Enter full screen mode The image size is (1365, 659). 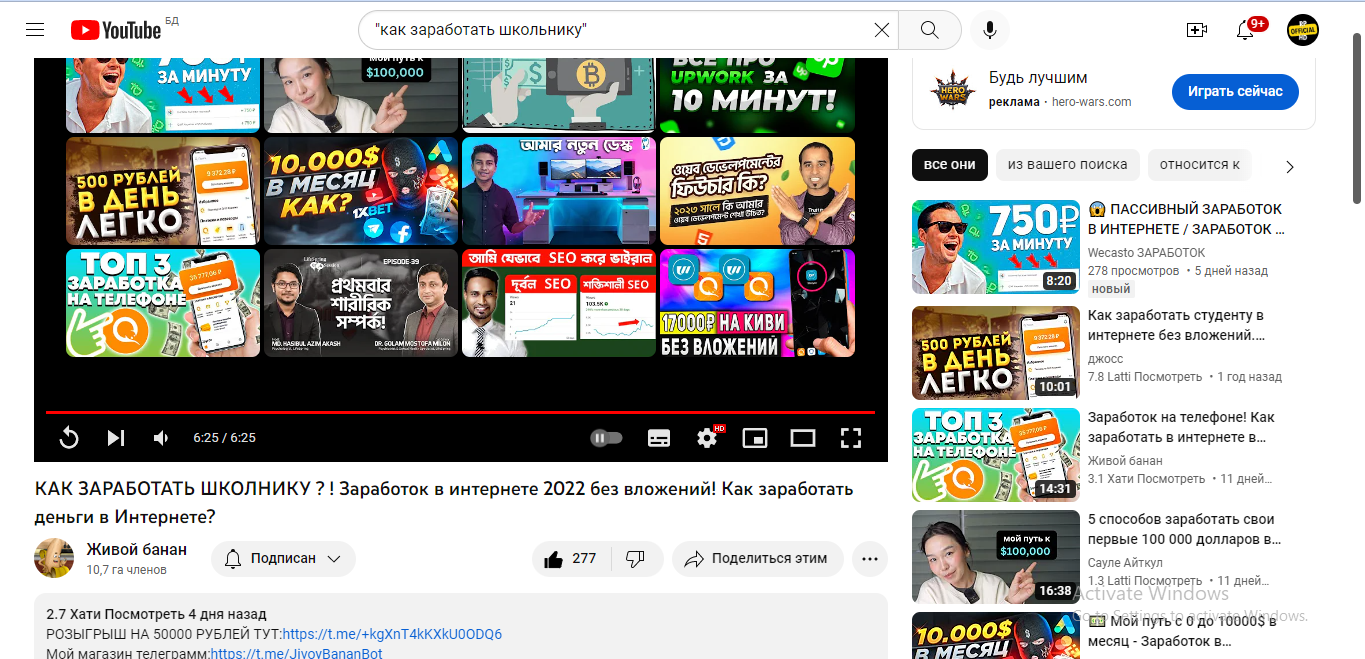coord(851,438)
